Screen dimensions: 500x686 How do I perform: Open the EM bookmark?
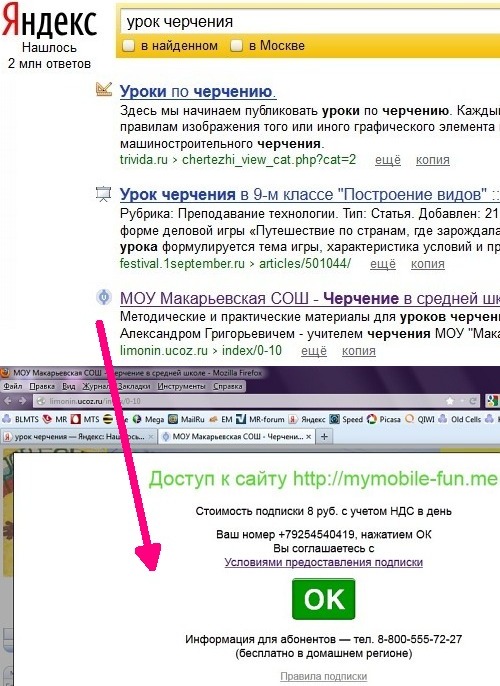220,419
